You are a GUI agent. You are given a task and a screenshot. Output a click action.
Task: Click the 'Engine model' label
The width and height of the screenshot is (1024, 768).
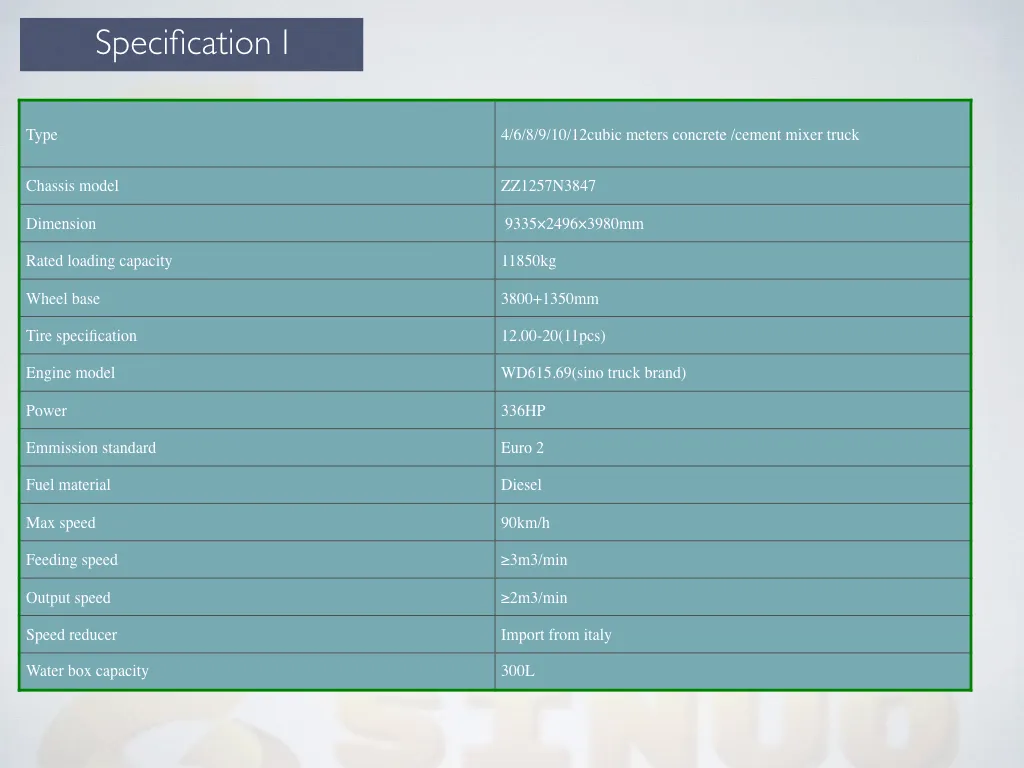tap(71, 373)
